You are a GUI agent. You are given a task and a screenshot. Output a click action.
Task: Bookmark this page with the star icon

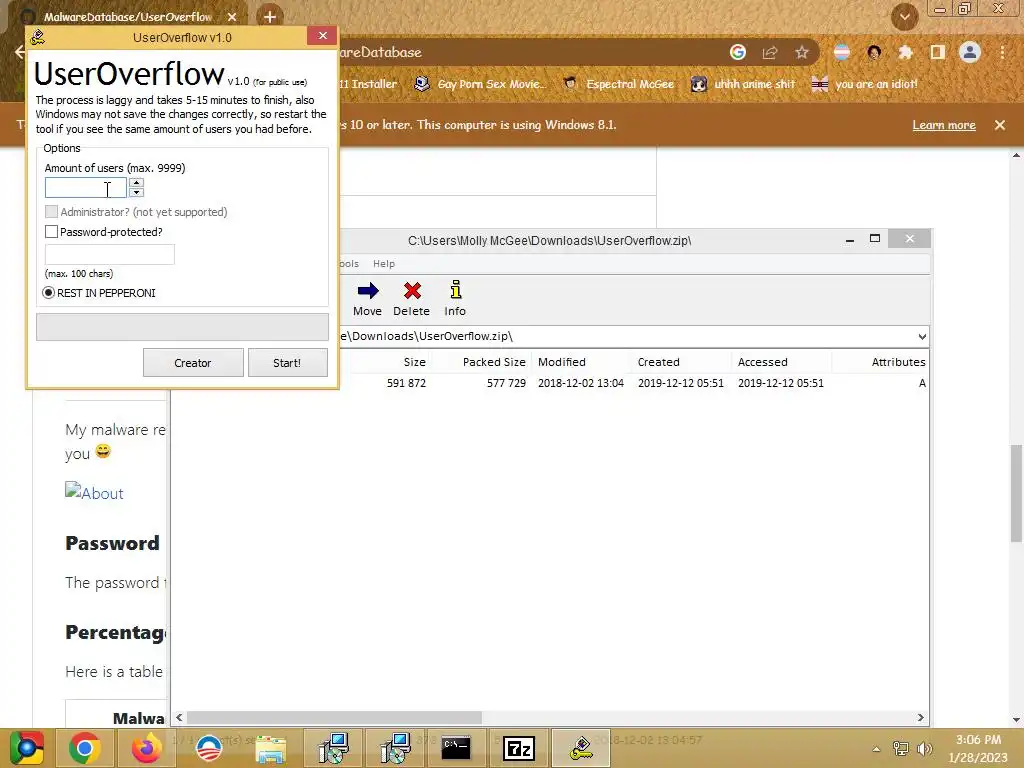pos(802,52)
